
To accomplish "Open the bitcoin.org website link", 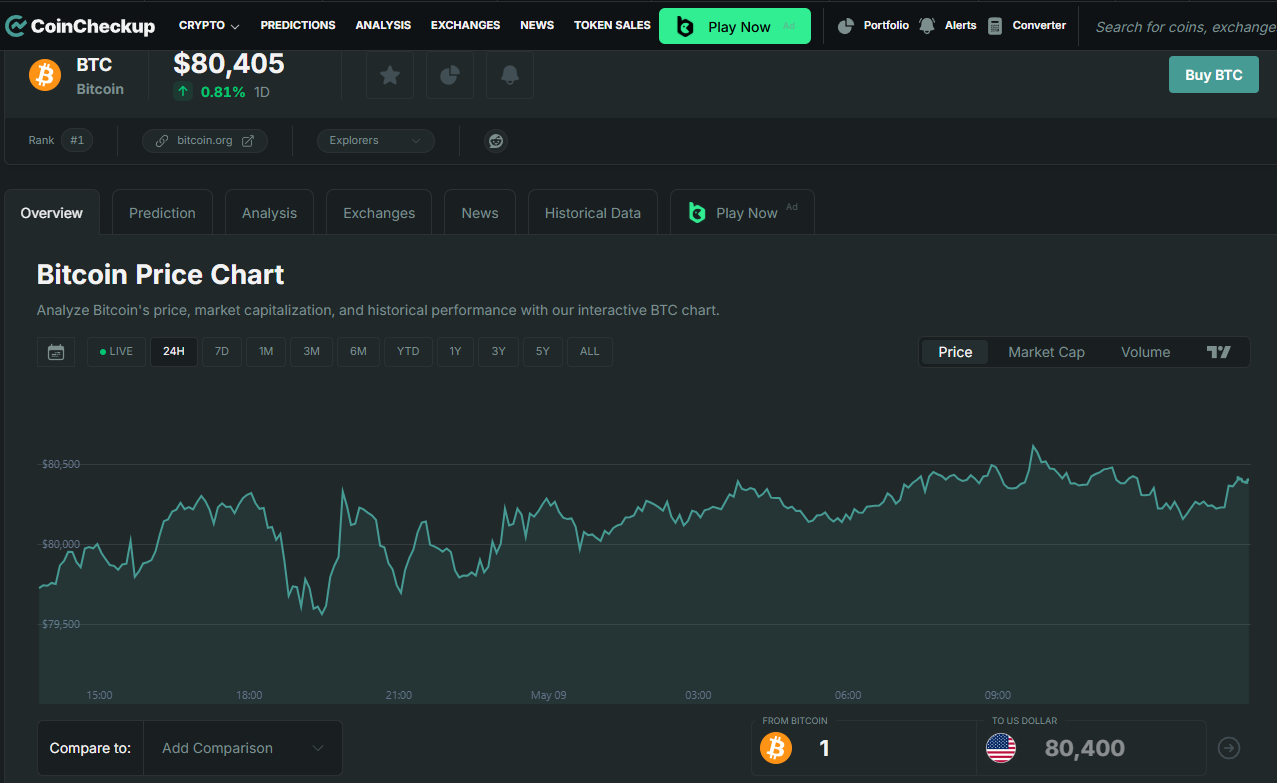I will [205, 141].
